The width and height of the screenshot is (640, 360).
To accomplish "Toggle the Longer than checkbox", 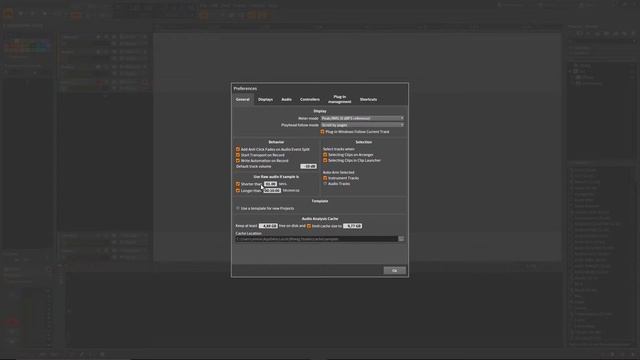I will [238, 191].
